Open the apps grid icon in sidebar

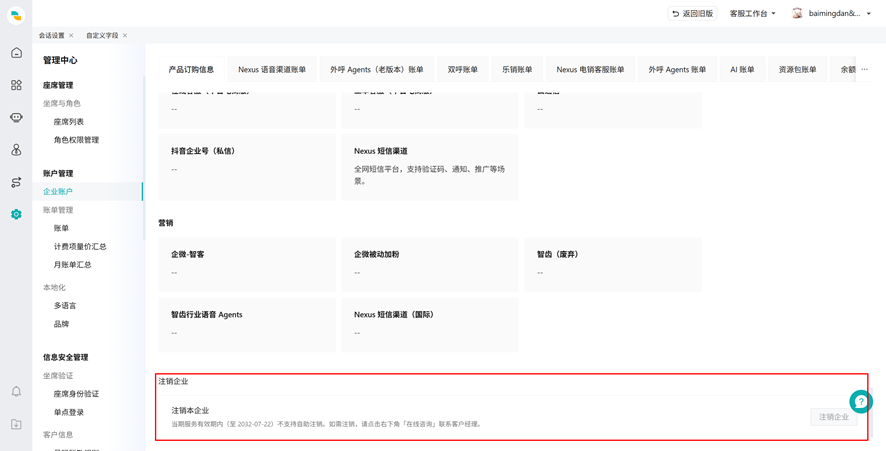pos(16,85)
